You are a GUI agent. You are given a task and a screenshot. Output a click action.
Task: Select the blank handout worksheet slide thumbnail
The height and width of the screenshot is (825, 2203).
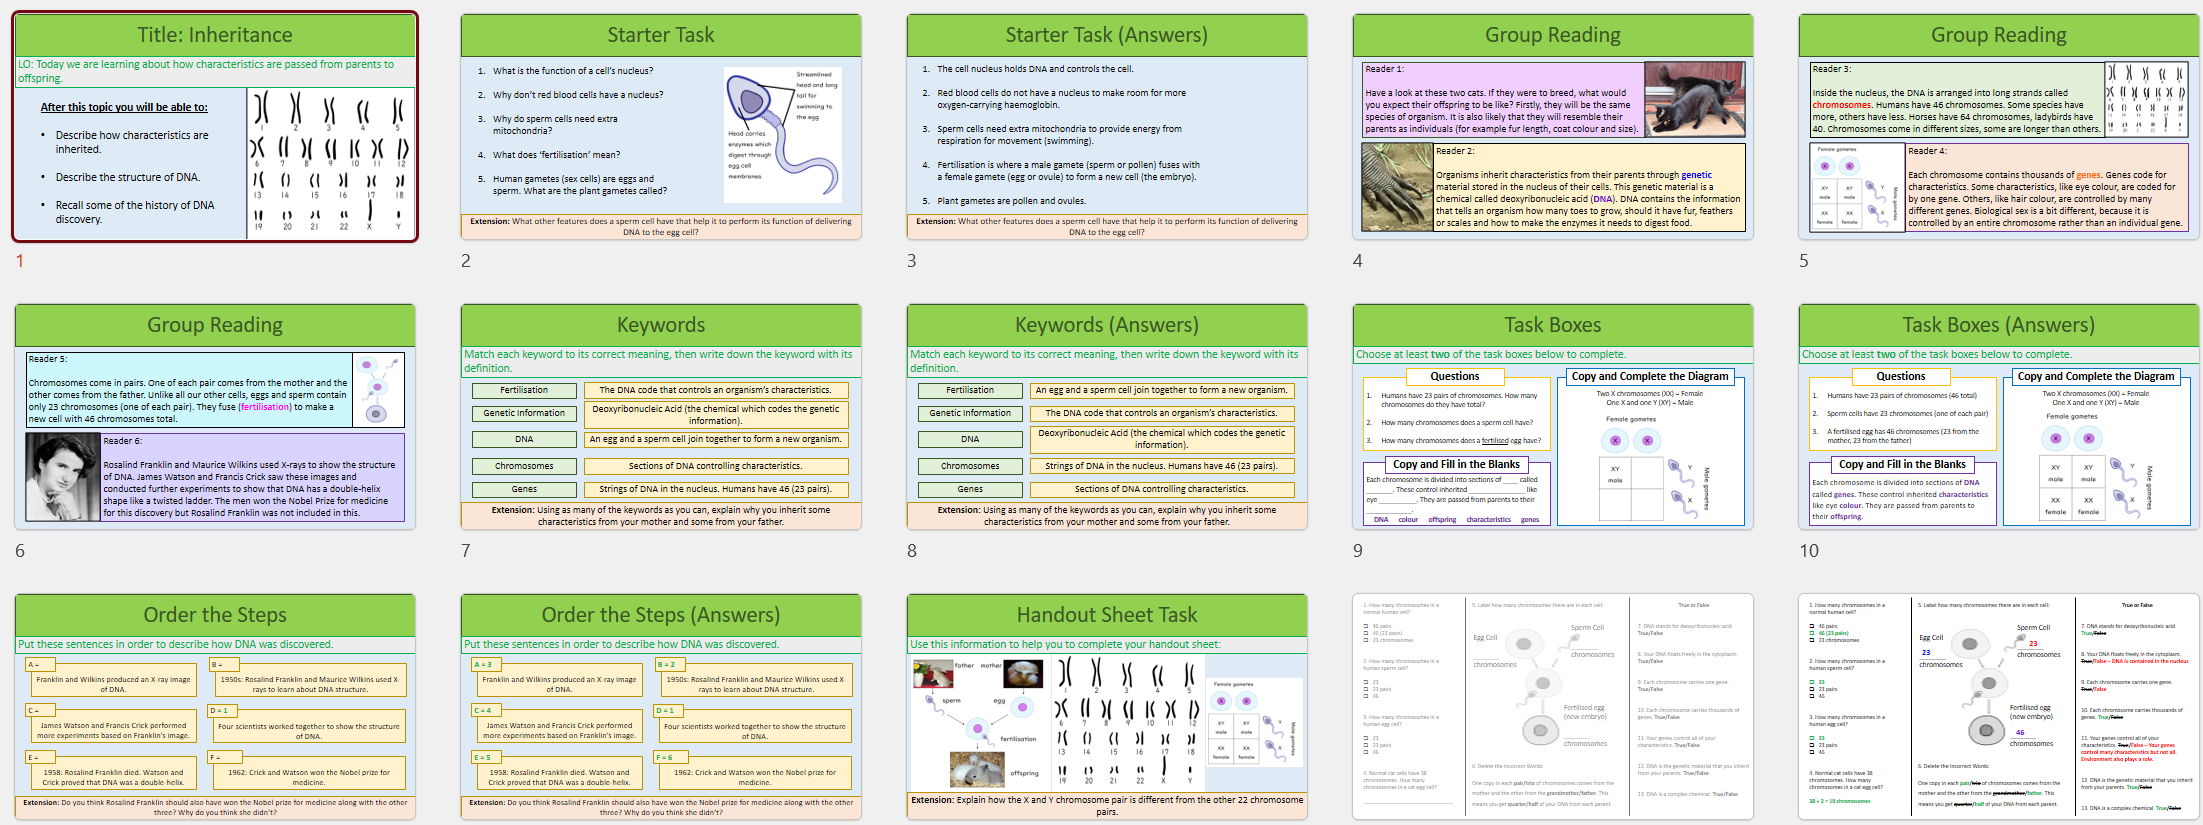1553,707
